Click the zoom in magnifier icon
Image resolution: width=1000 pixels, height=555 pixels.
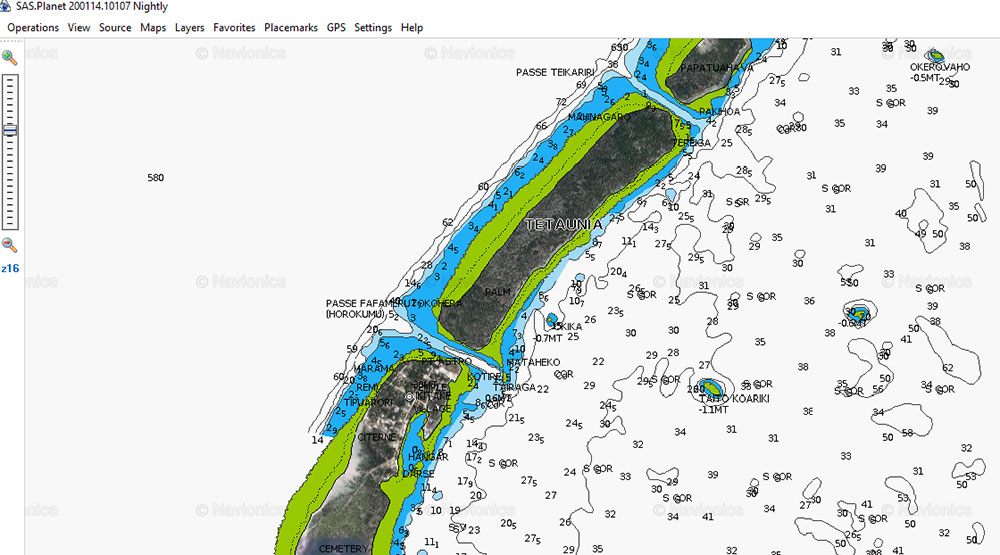(9, 58)
